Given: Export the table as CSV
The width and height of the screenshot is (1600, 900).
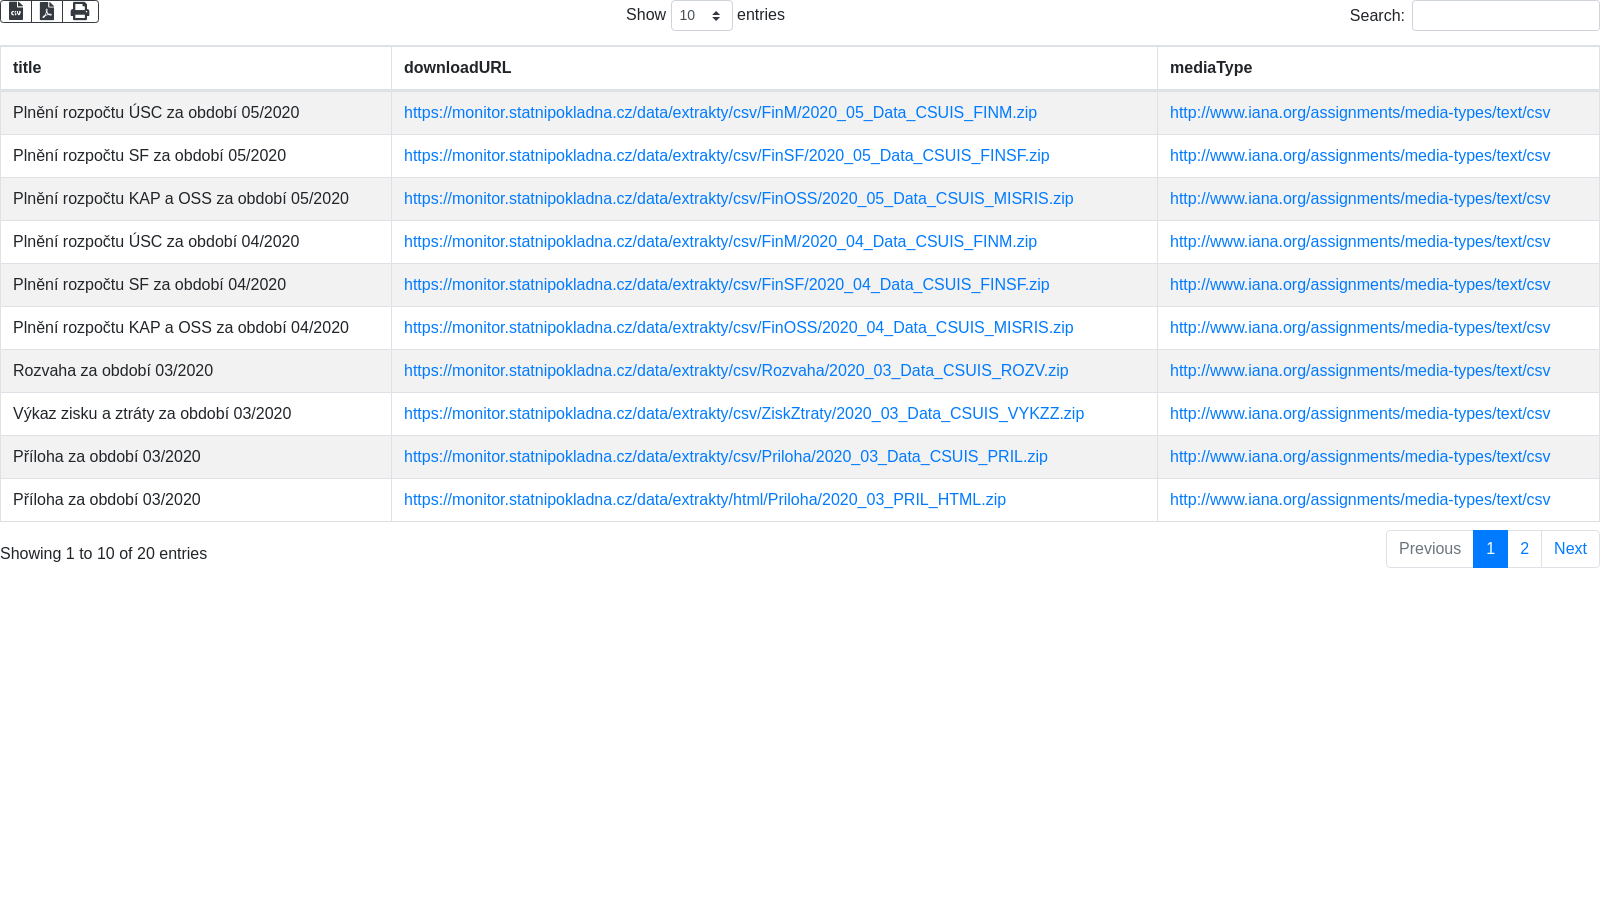Looking at the screenshot, I should (x=16, y=11).
